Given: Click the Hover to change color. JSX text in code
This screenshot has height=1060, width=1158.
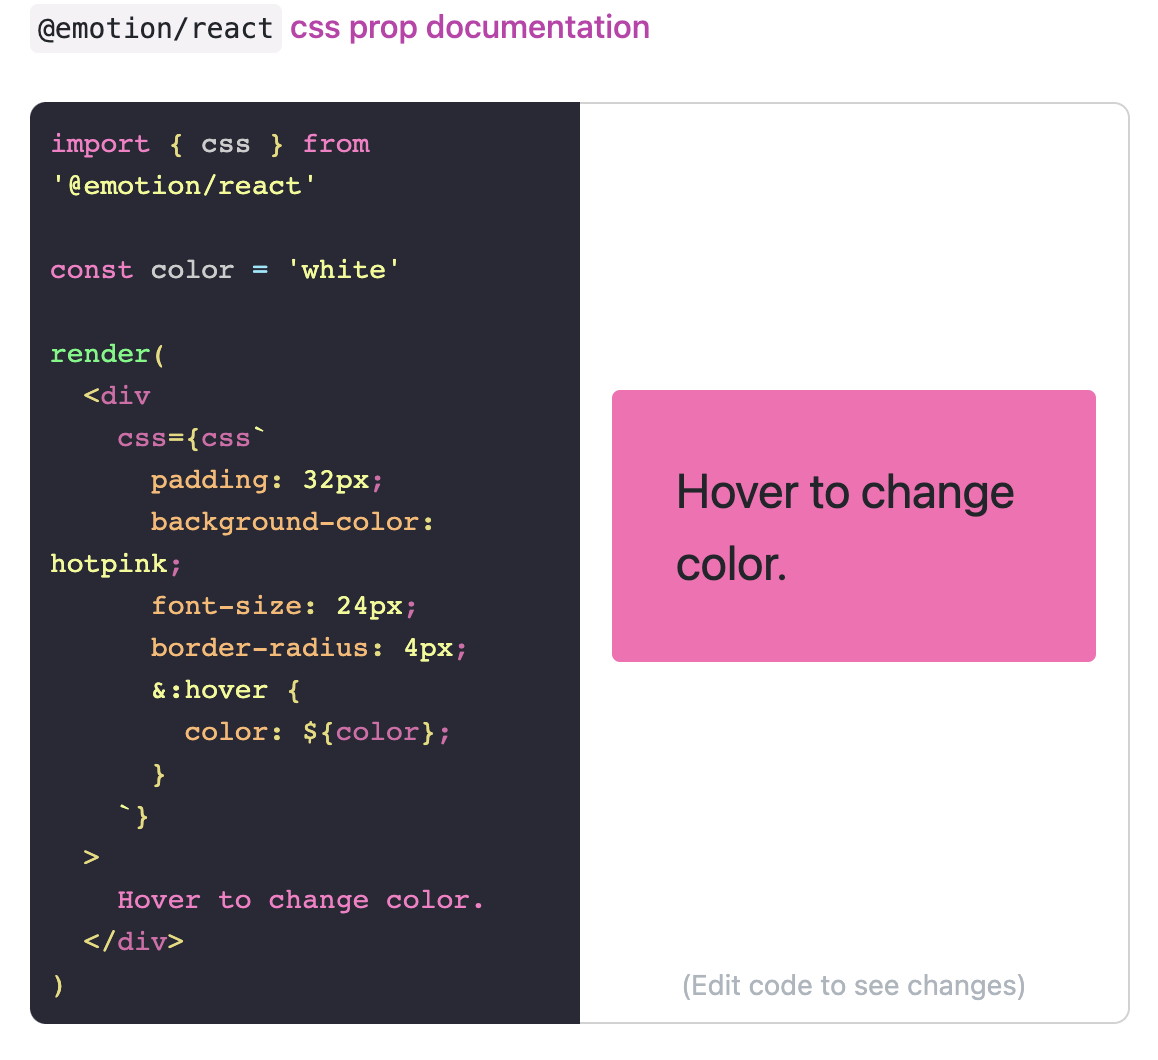Looking at the screenshot, I should click(301, 900).
